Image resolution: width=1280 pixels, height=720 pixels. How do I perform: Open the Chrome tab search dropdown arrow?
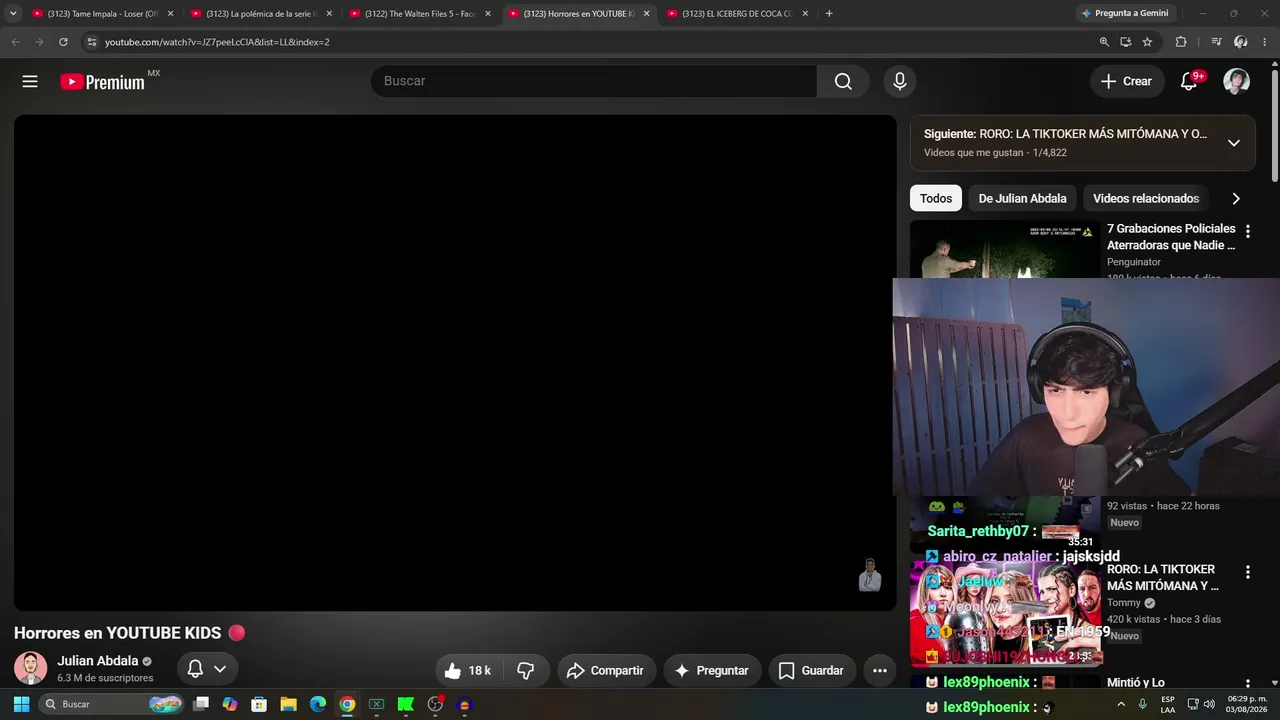coord(13,14)
